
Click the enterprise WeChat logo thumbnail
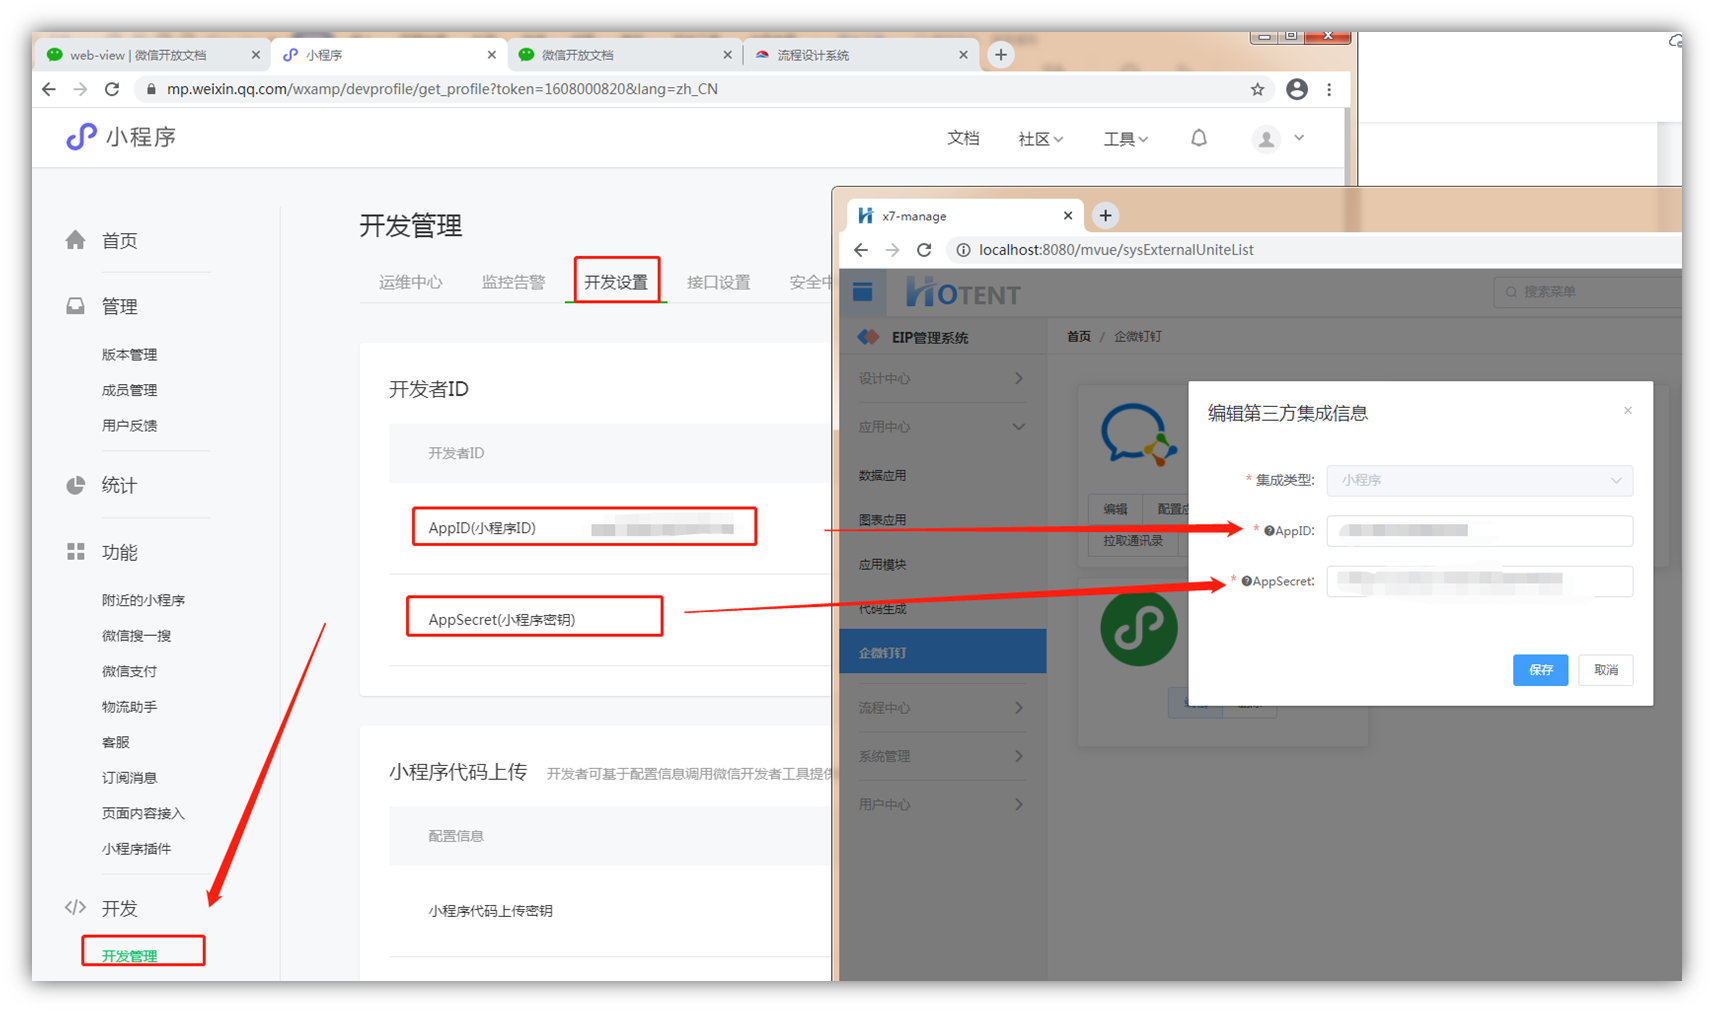[x=1138, y=434]
